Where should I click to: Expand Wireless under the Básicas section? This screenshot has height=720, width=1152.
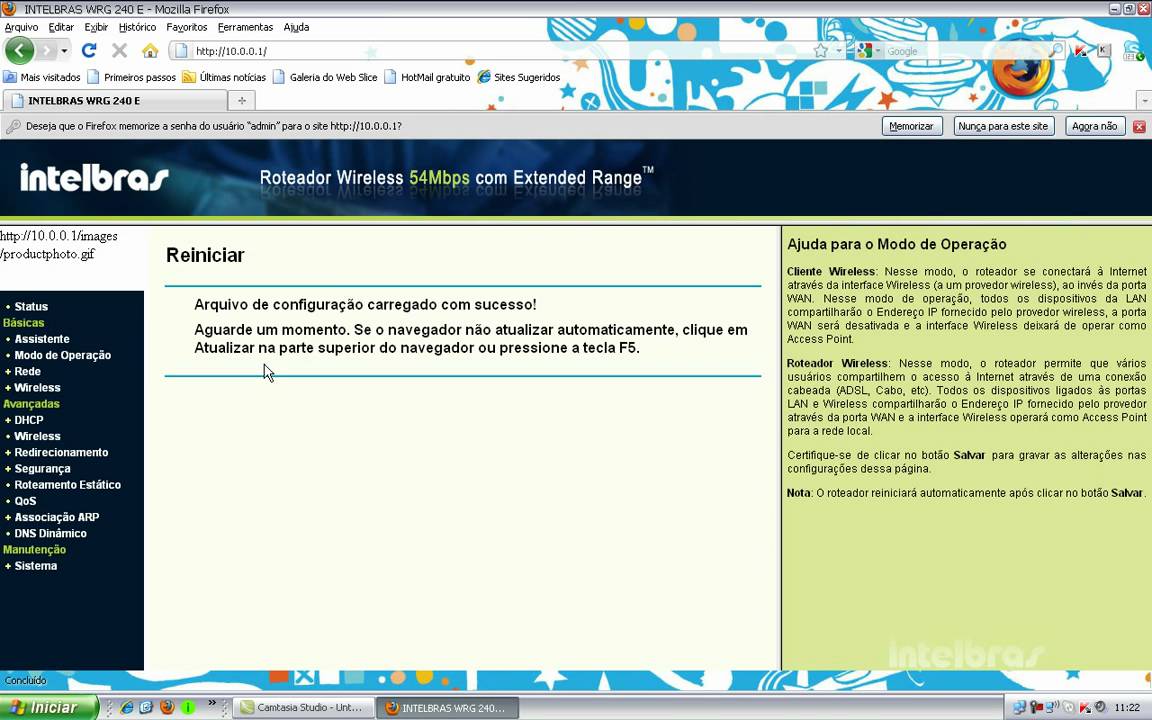pyautogui.click(x=37, y=387)
